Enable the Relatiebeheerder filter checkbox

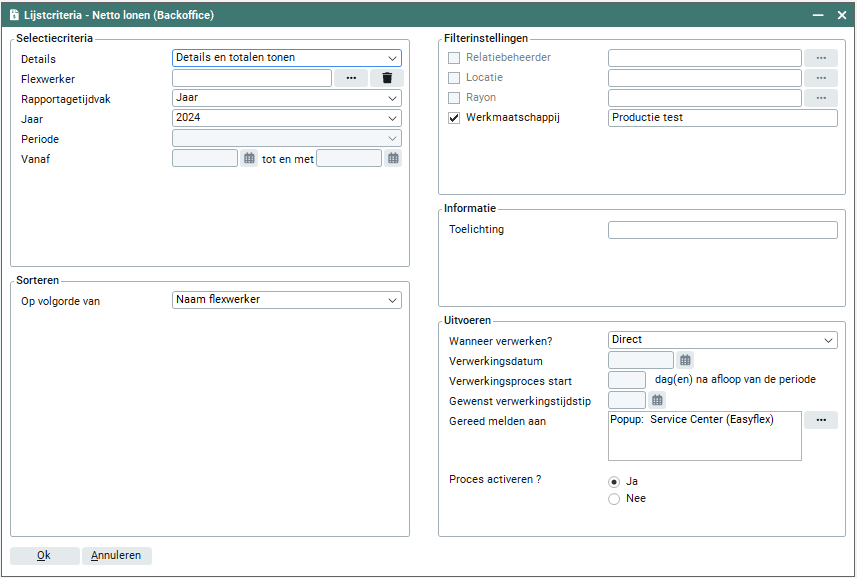pos(454,58)
